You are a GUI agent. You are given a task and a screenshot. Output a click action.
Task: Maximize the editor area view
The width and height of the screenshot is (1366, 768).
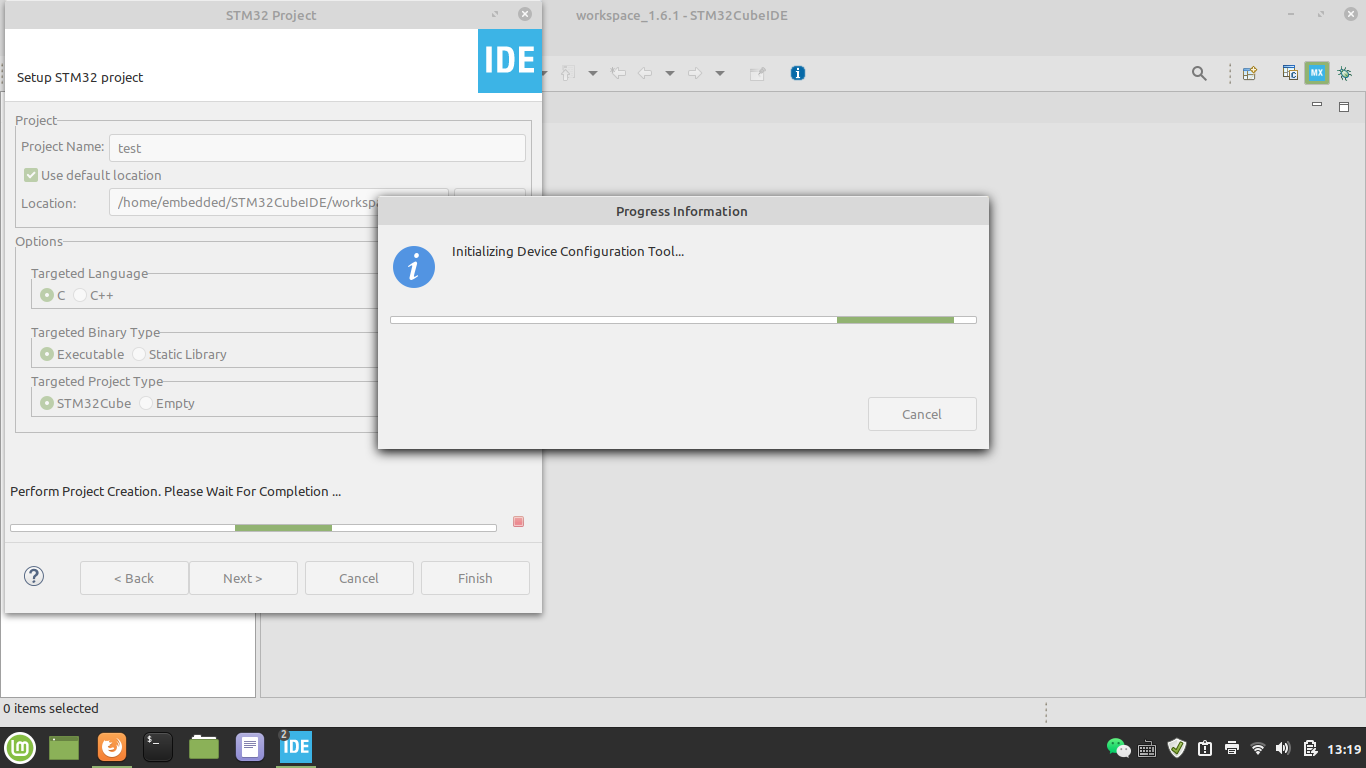tap(1344, 106)
